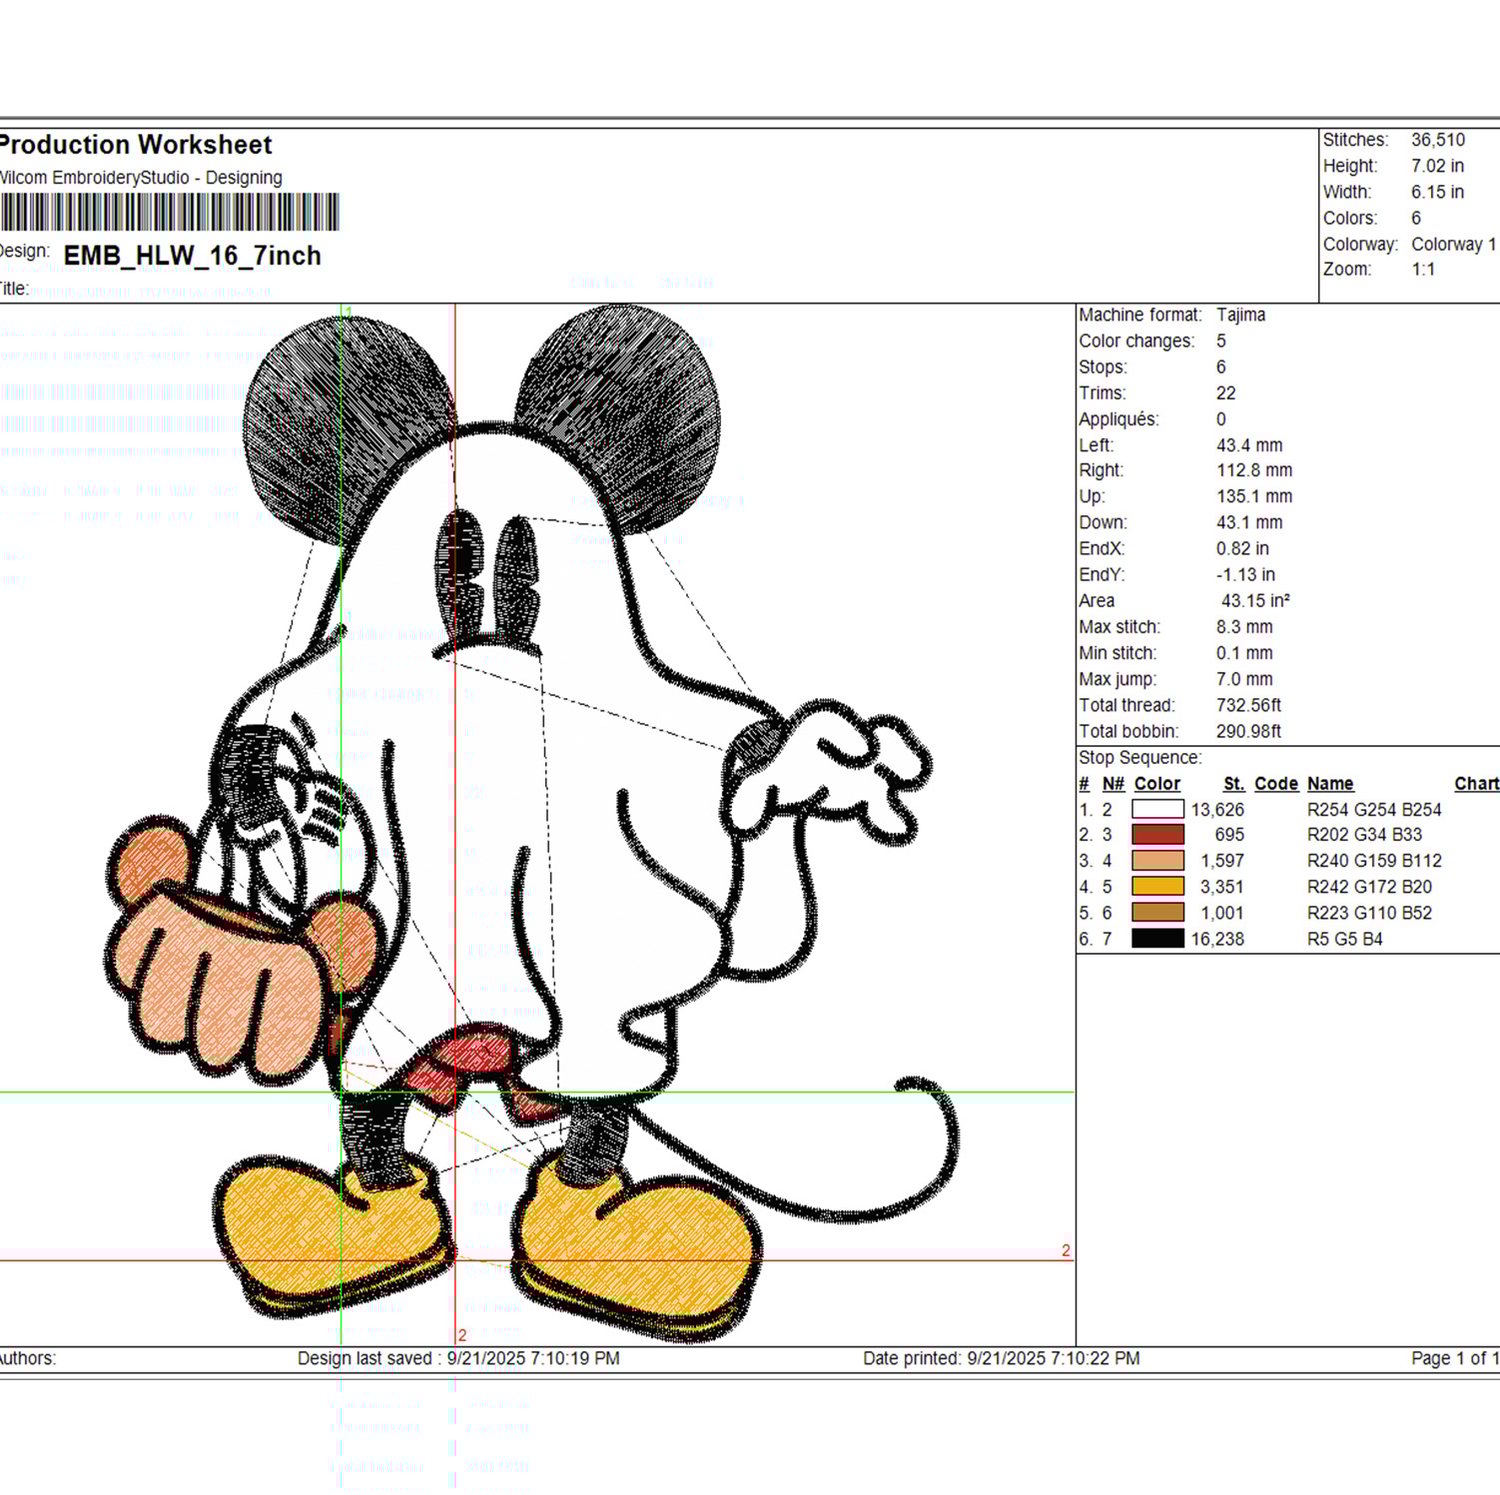The height and width of the screenshot is (1495, 1500).
Task: Click the black swatch in stop 6
Action: pos(1157,939)
